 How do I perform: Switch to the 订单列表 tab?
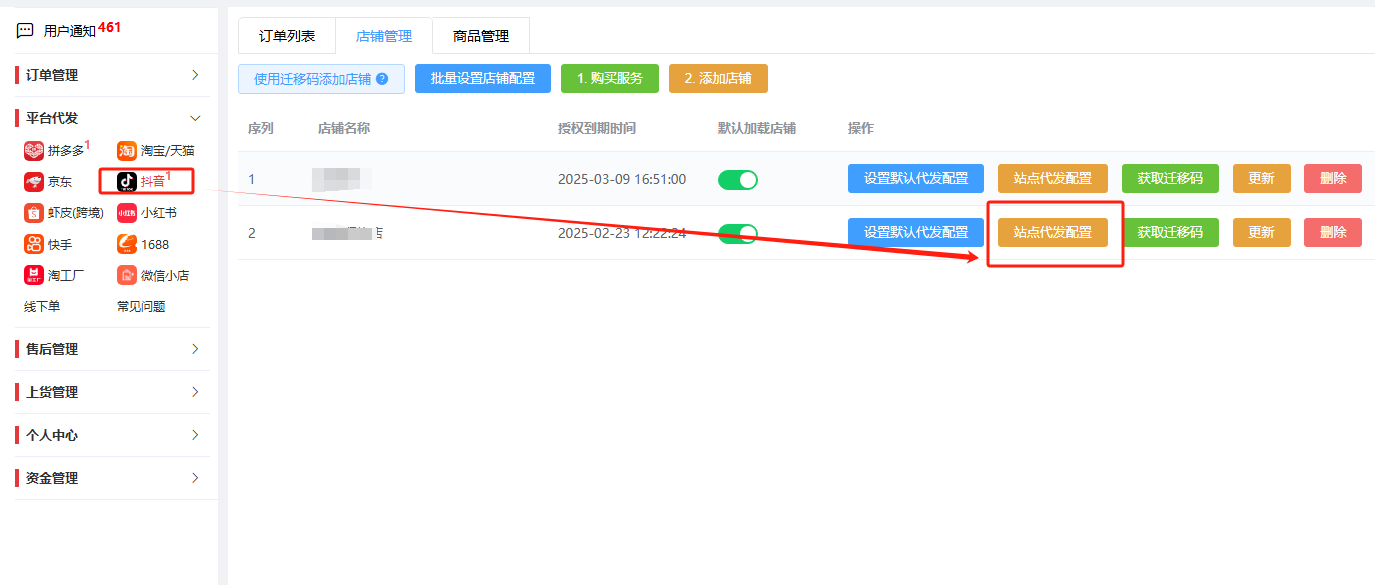click(287, 36)
